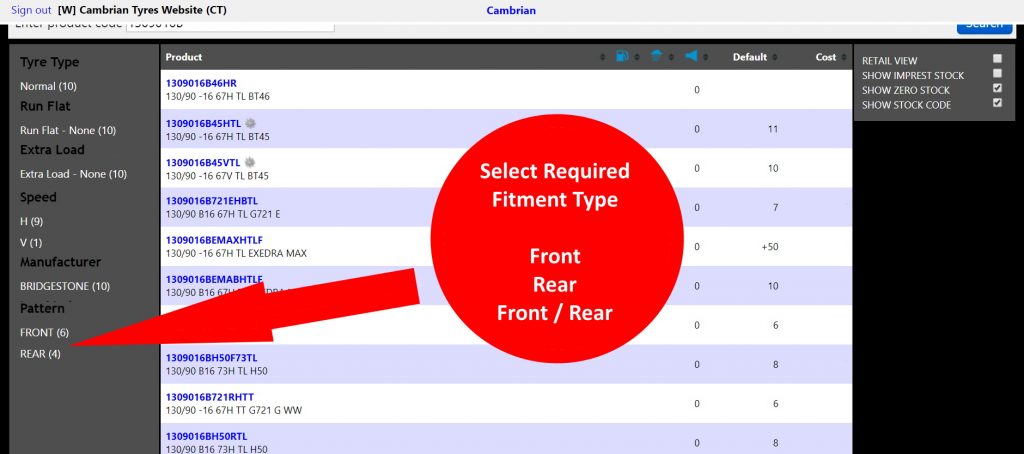Click description '130/90 B16 67H TL G721 E'
The width and height of the screenshot is (1024, 454).
[223, 214]
